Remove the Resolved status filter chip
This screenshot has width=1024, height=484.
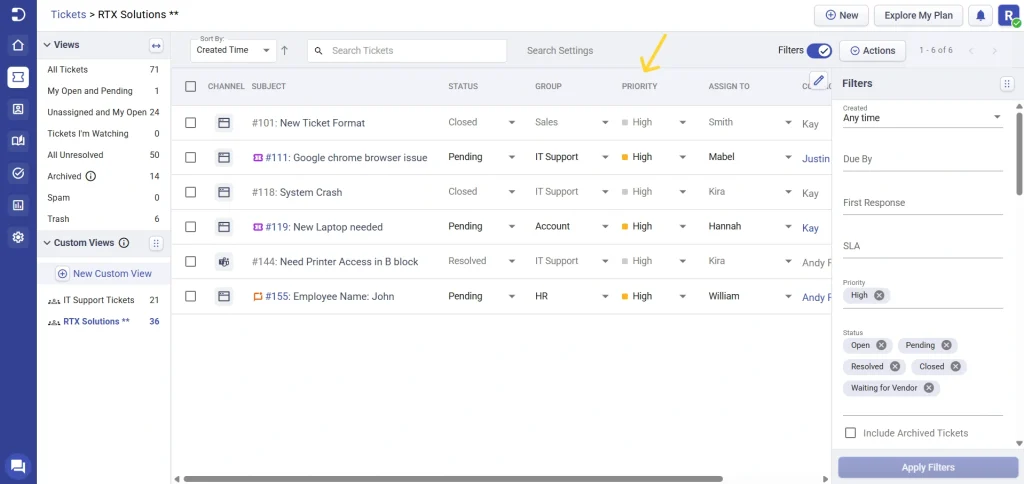tap(895, 366)
